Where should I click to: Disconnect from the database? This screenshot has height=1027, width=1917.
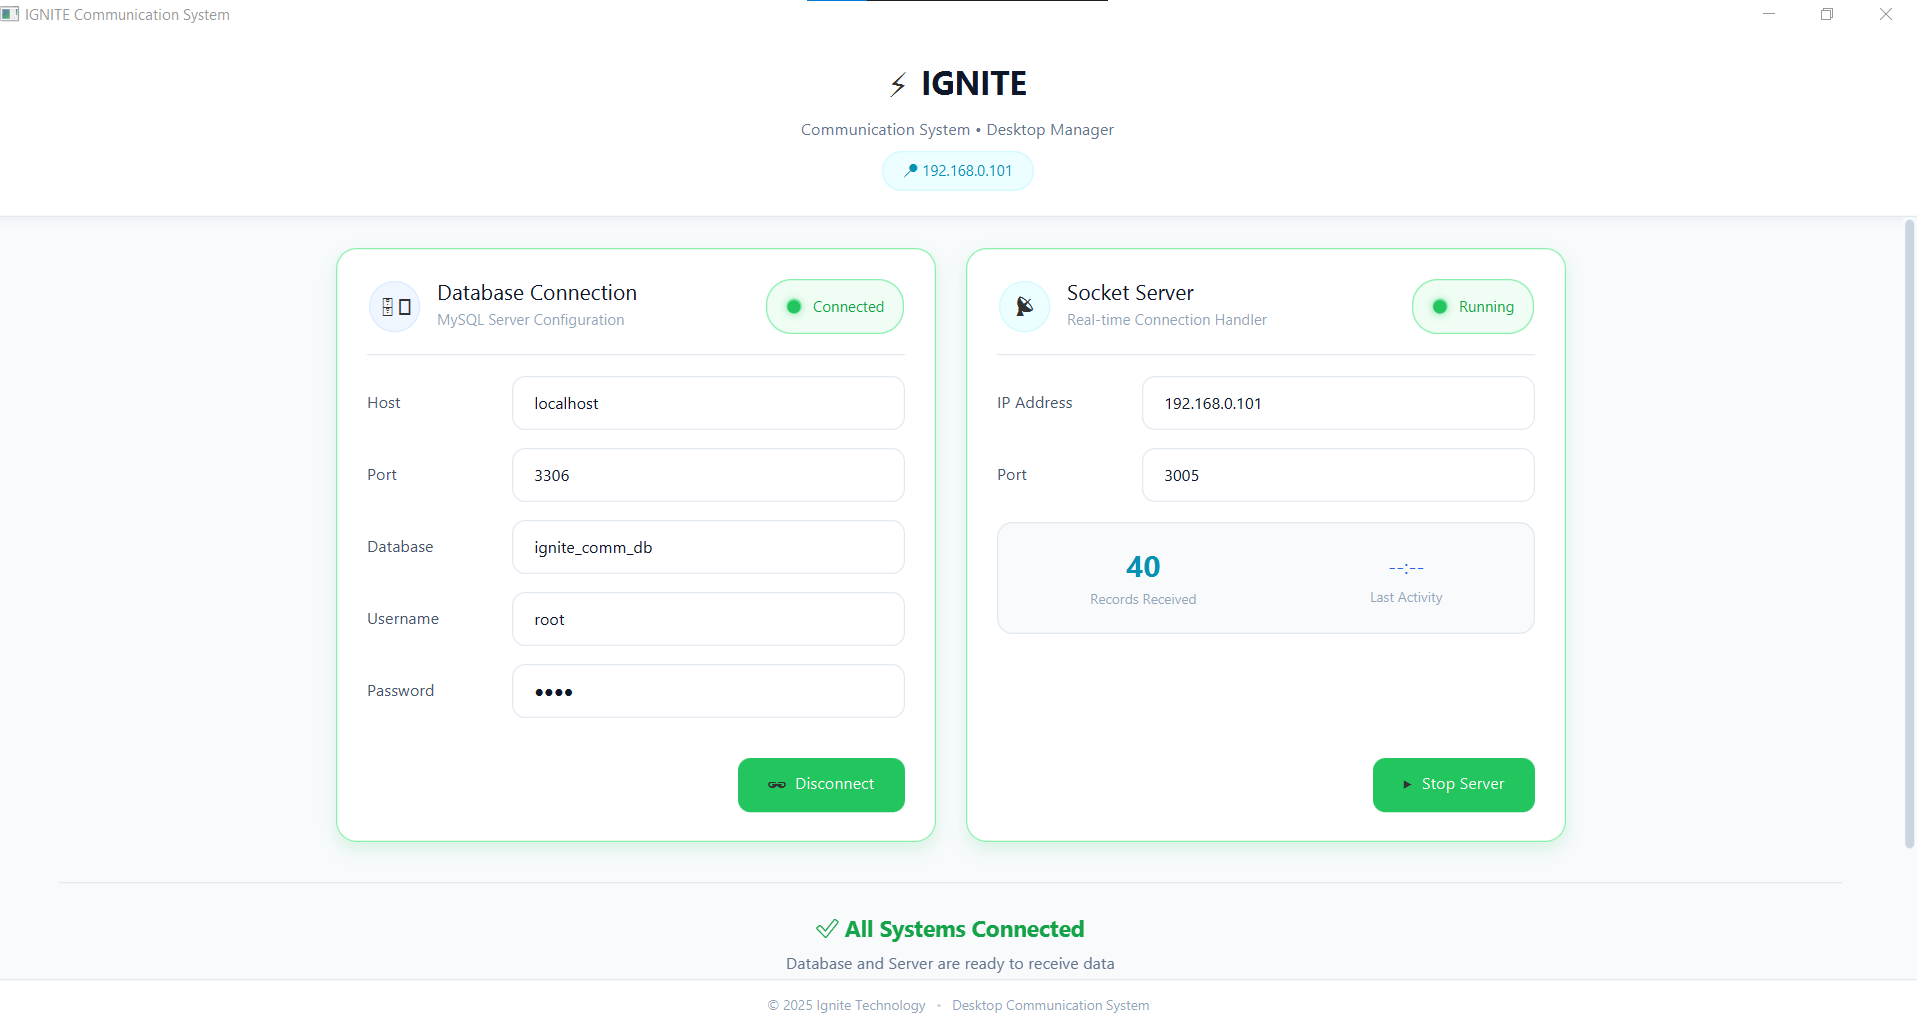click(x=821, y=785)
